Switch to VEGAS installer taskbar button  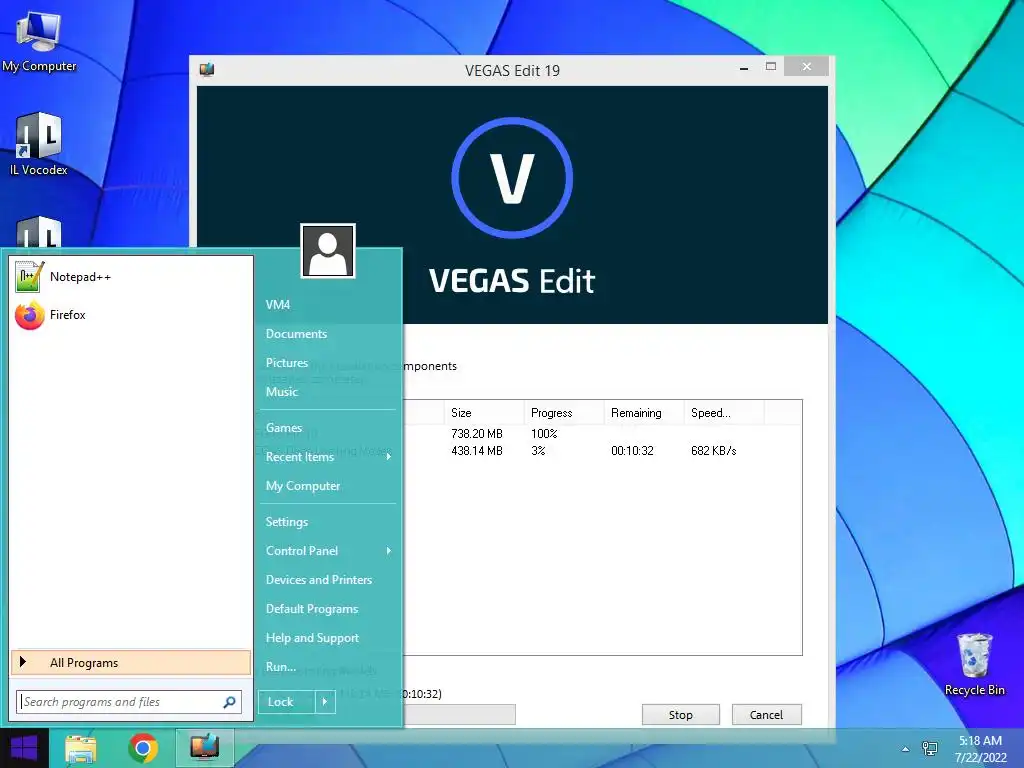click(204, 748)
